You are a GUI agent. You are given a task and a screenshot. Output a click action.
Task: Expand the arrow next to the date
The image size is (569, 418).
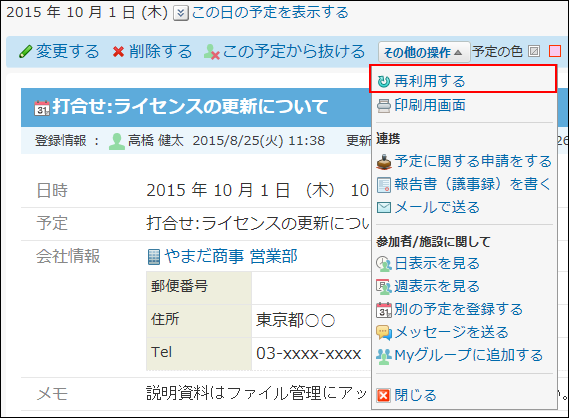pos(180,13)
